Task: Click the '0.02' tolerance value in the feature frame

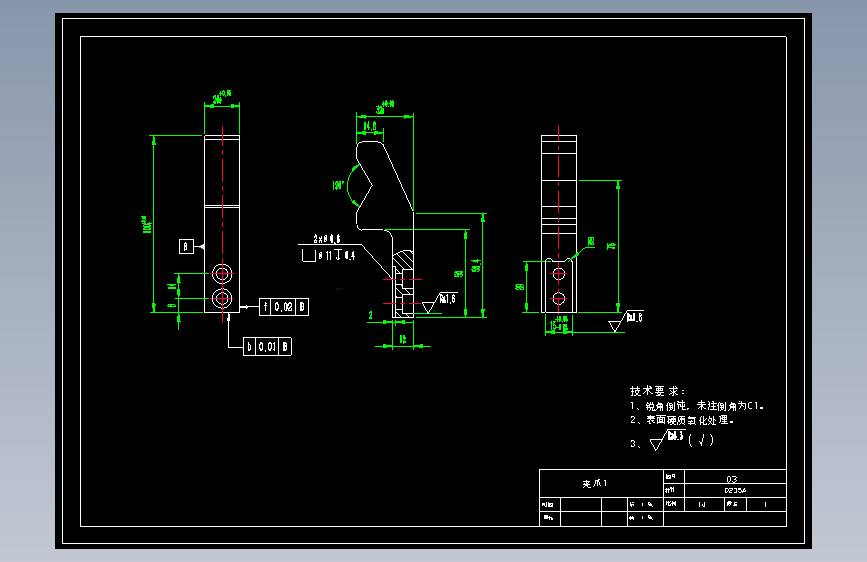Action: tap(284, 307)
